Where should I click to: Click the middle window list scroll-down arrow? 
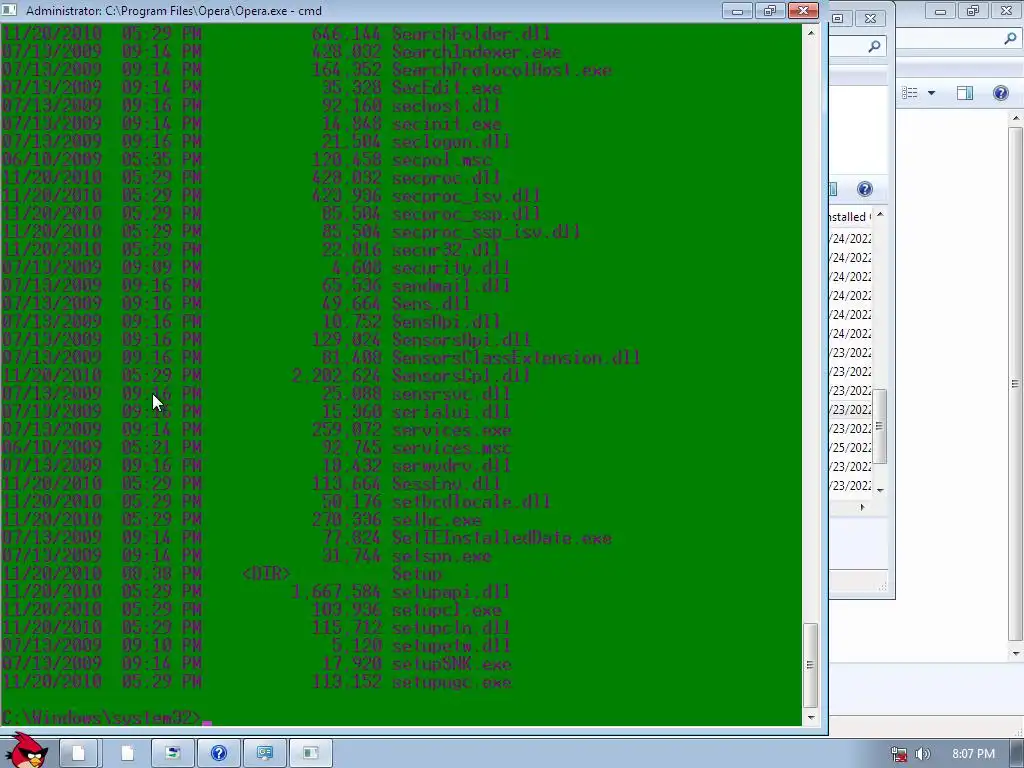point(880,490)
